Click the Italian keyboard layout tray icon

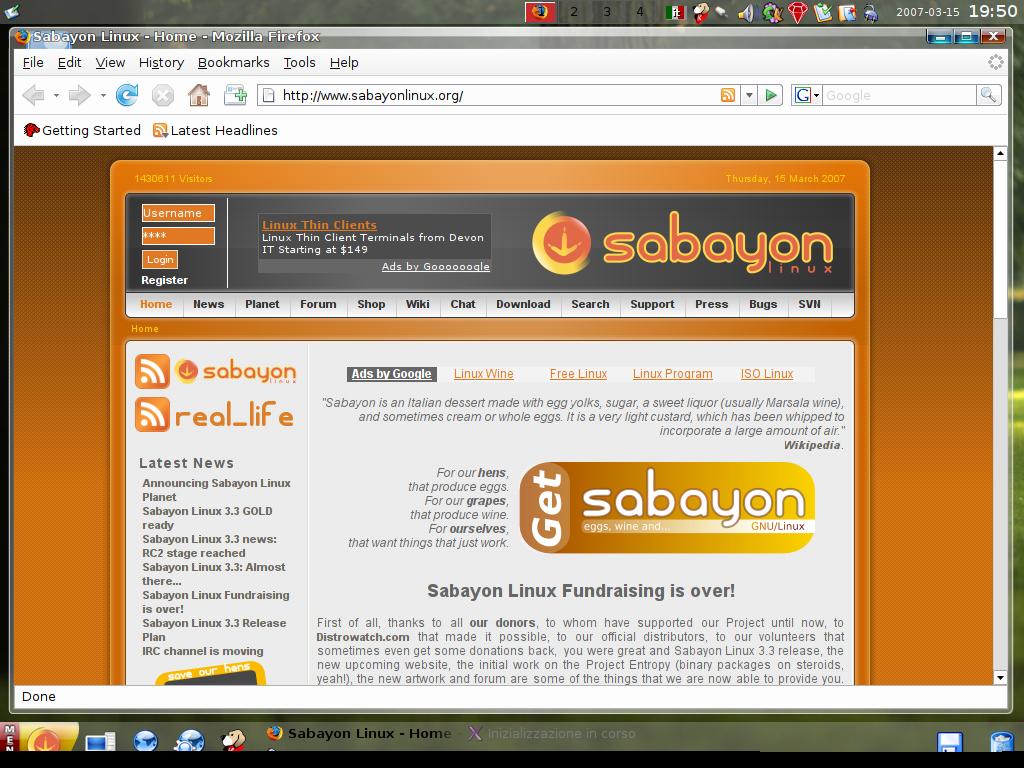[675, 12]
